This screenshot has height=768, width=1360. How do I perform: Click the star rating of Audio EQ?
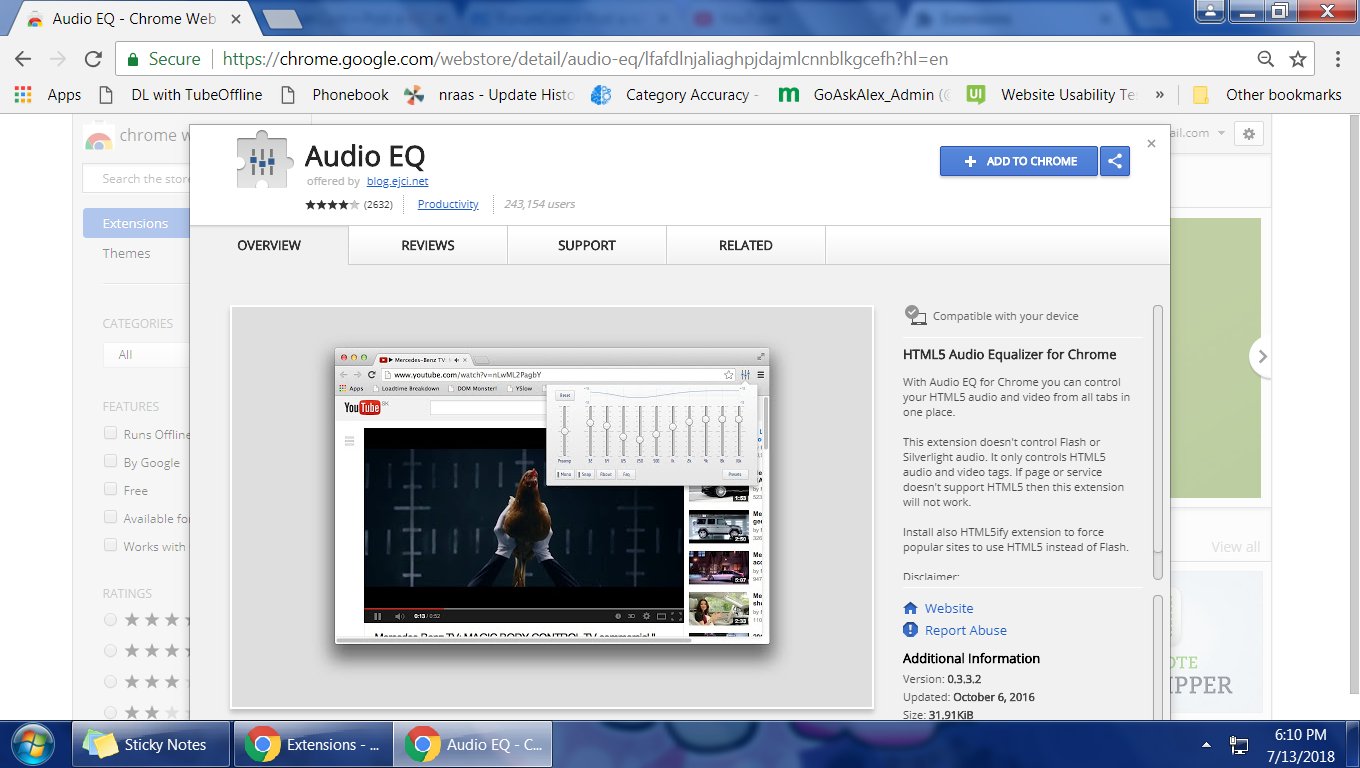click(x=332, y=204)
